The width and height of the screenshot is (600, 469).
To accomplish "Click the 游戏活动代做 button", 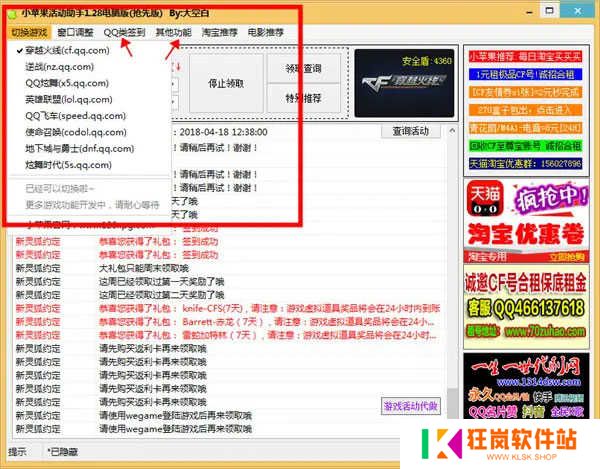I will [x=410, y=406].
